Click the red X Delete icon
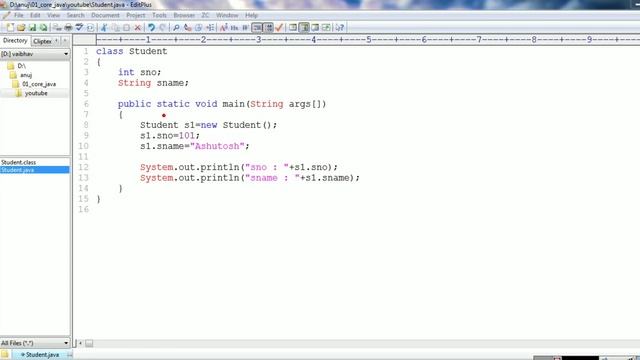The height and width of the screenshot is (360, 640). [x=138, y=27]
